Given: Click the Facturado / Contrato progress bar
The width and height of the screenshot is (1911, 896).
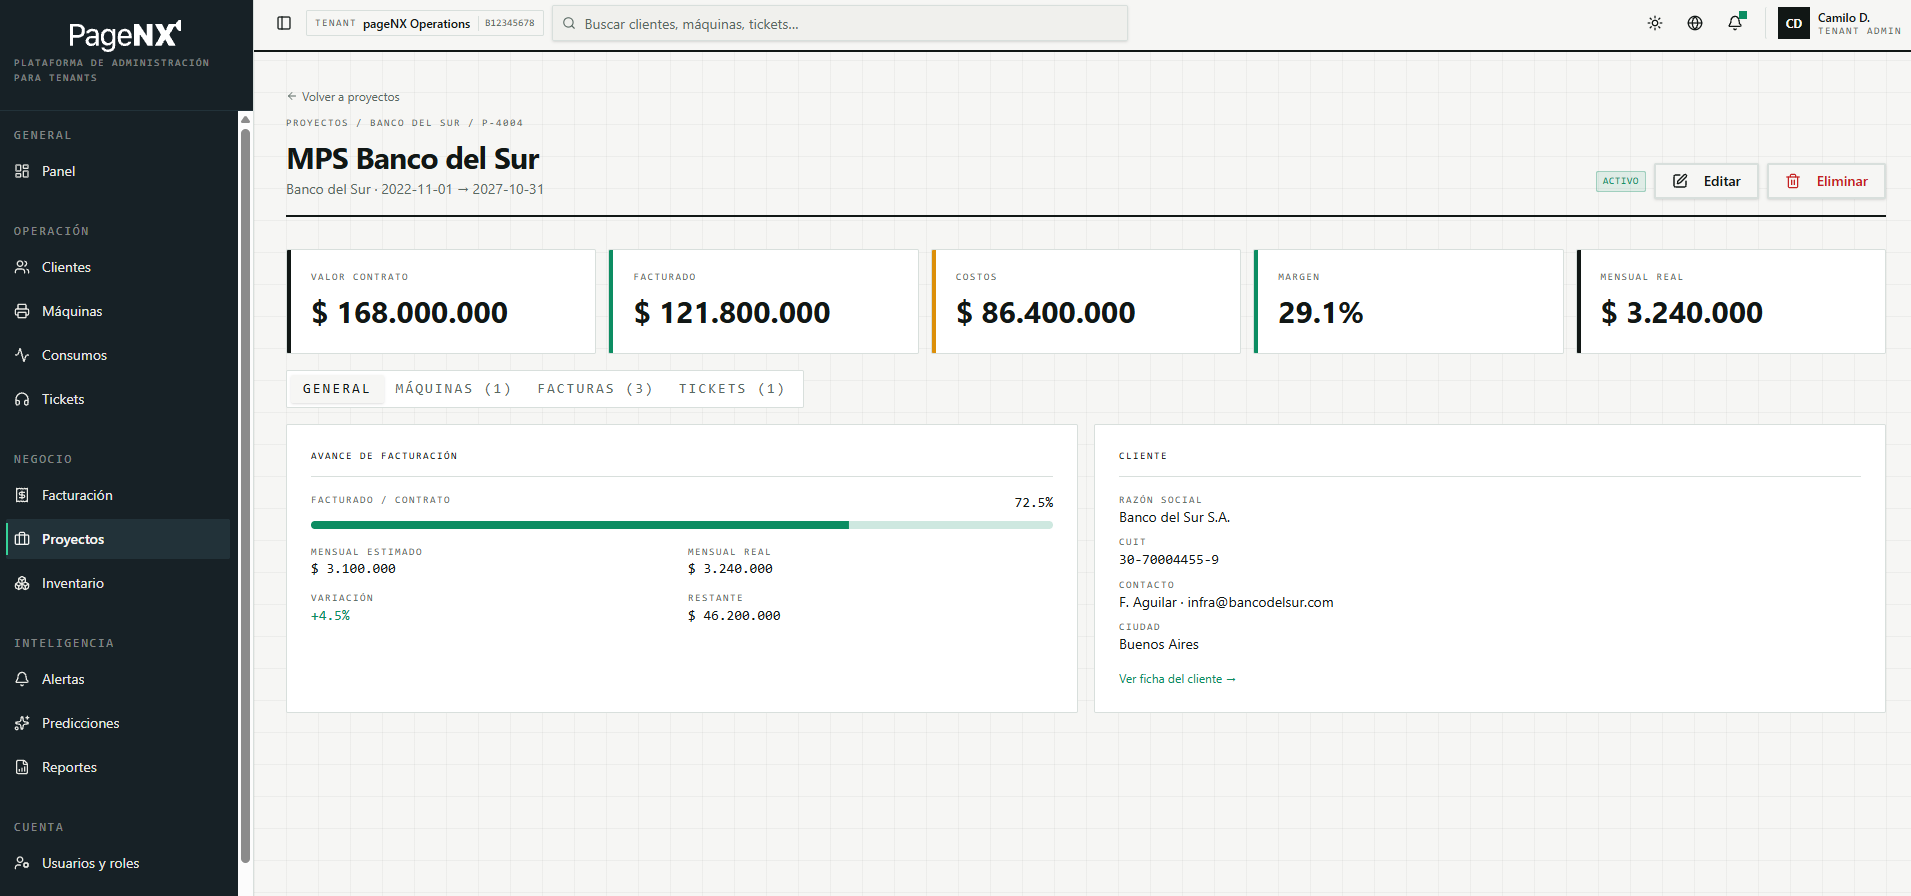Looking at the screenshot, I should click(682, 525).
